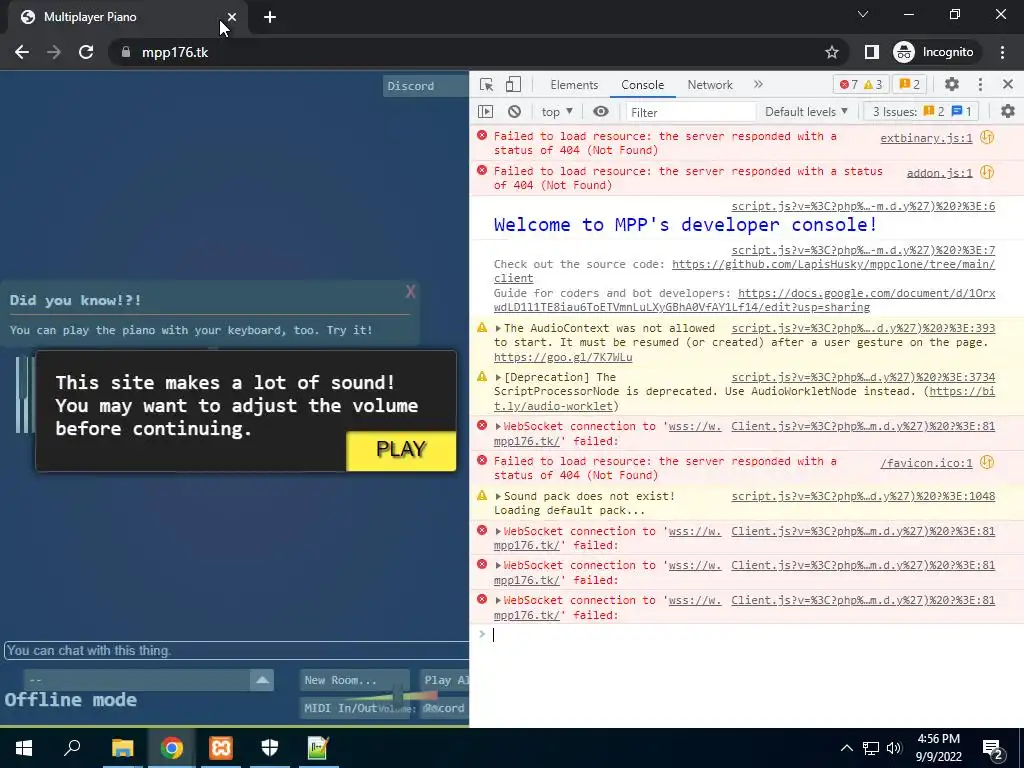The width and height of the screenshot is (1024, 768).
Task: Click the New Room... button
Action: tap(355, 680)
